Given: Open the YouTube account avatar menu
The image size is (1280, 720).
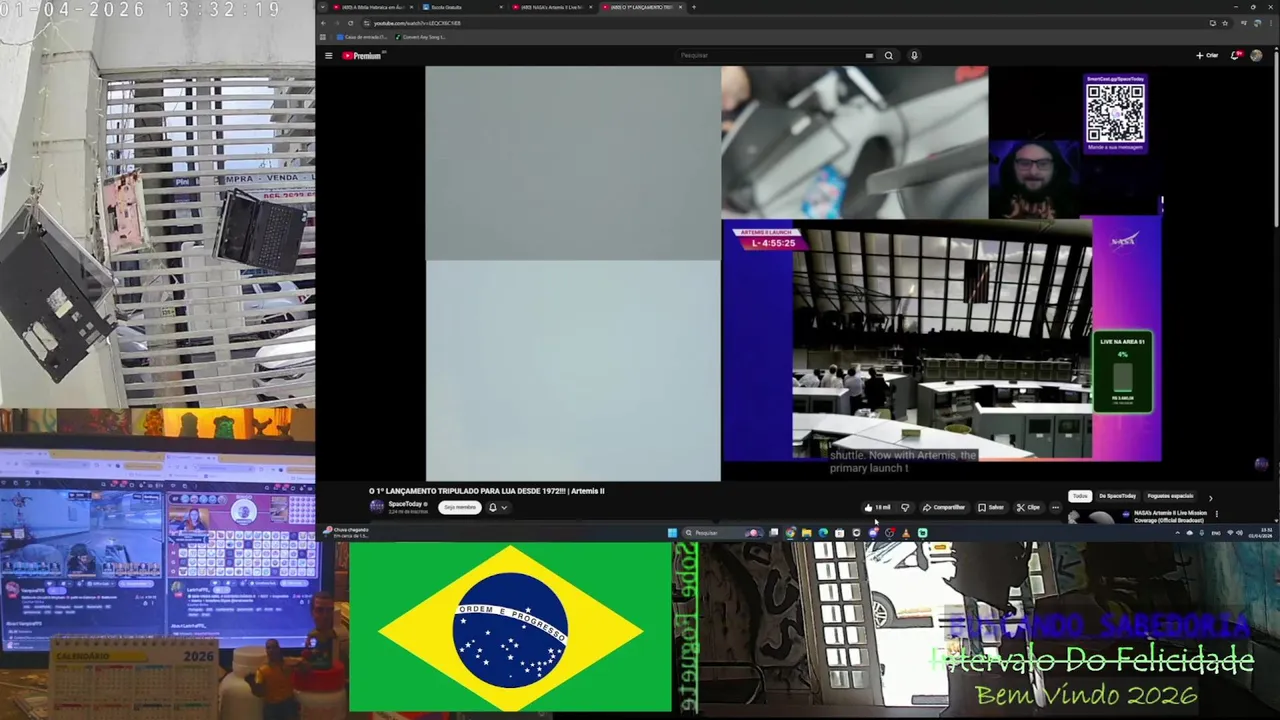Looking at the screenshot, I should (x=1256, y=56).
